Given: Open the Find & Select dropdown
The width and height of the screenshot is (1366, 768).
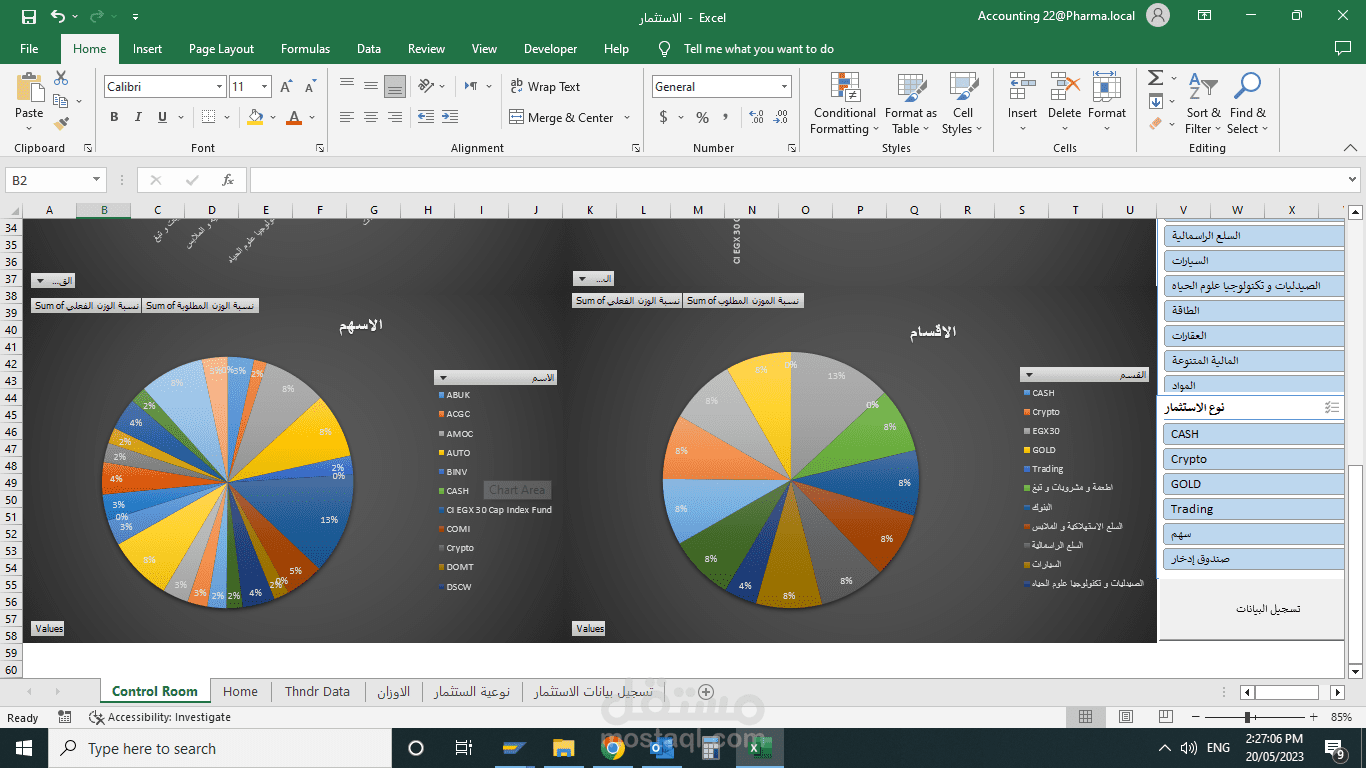Looking at the screenshot, I should (1248, 104).
